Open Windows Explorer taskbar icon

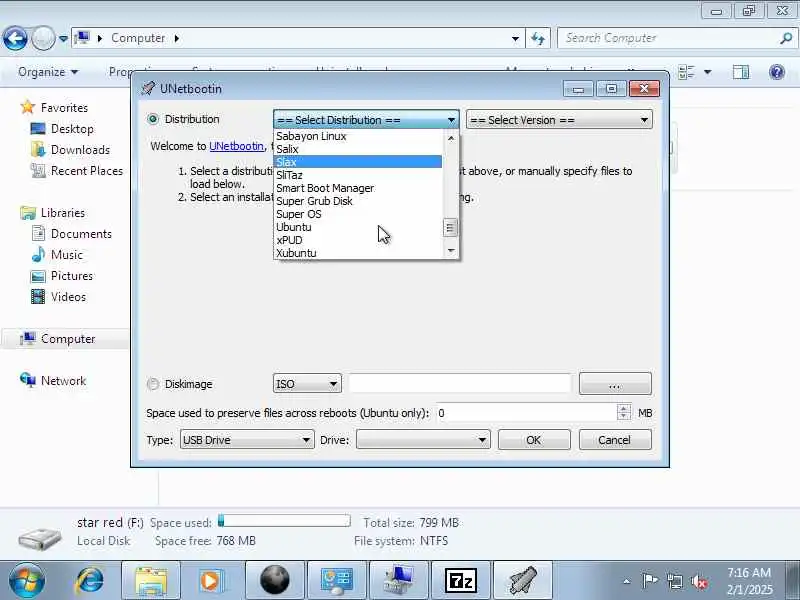[x=151, y=581]
